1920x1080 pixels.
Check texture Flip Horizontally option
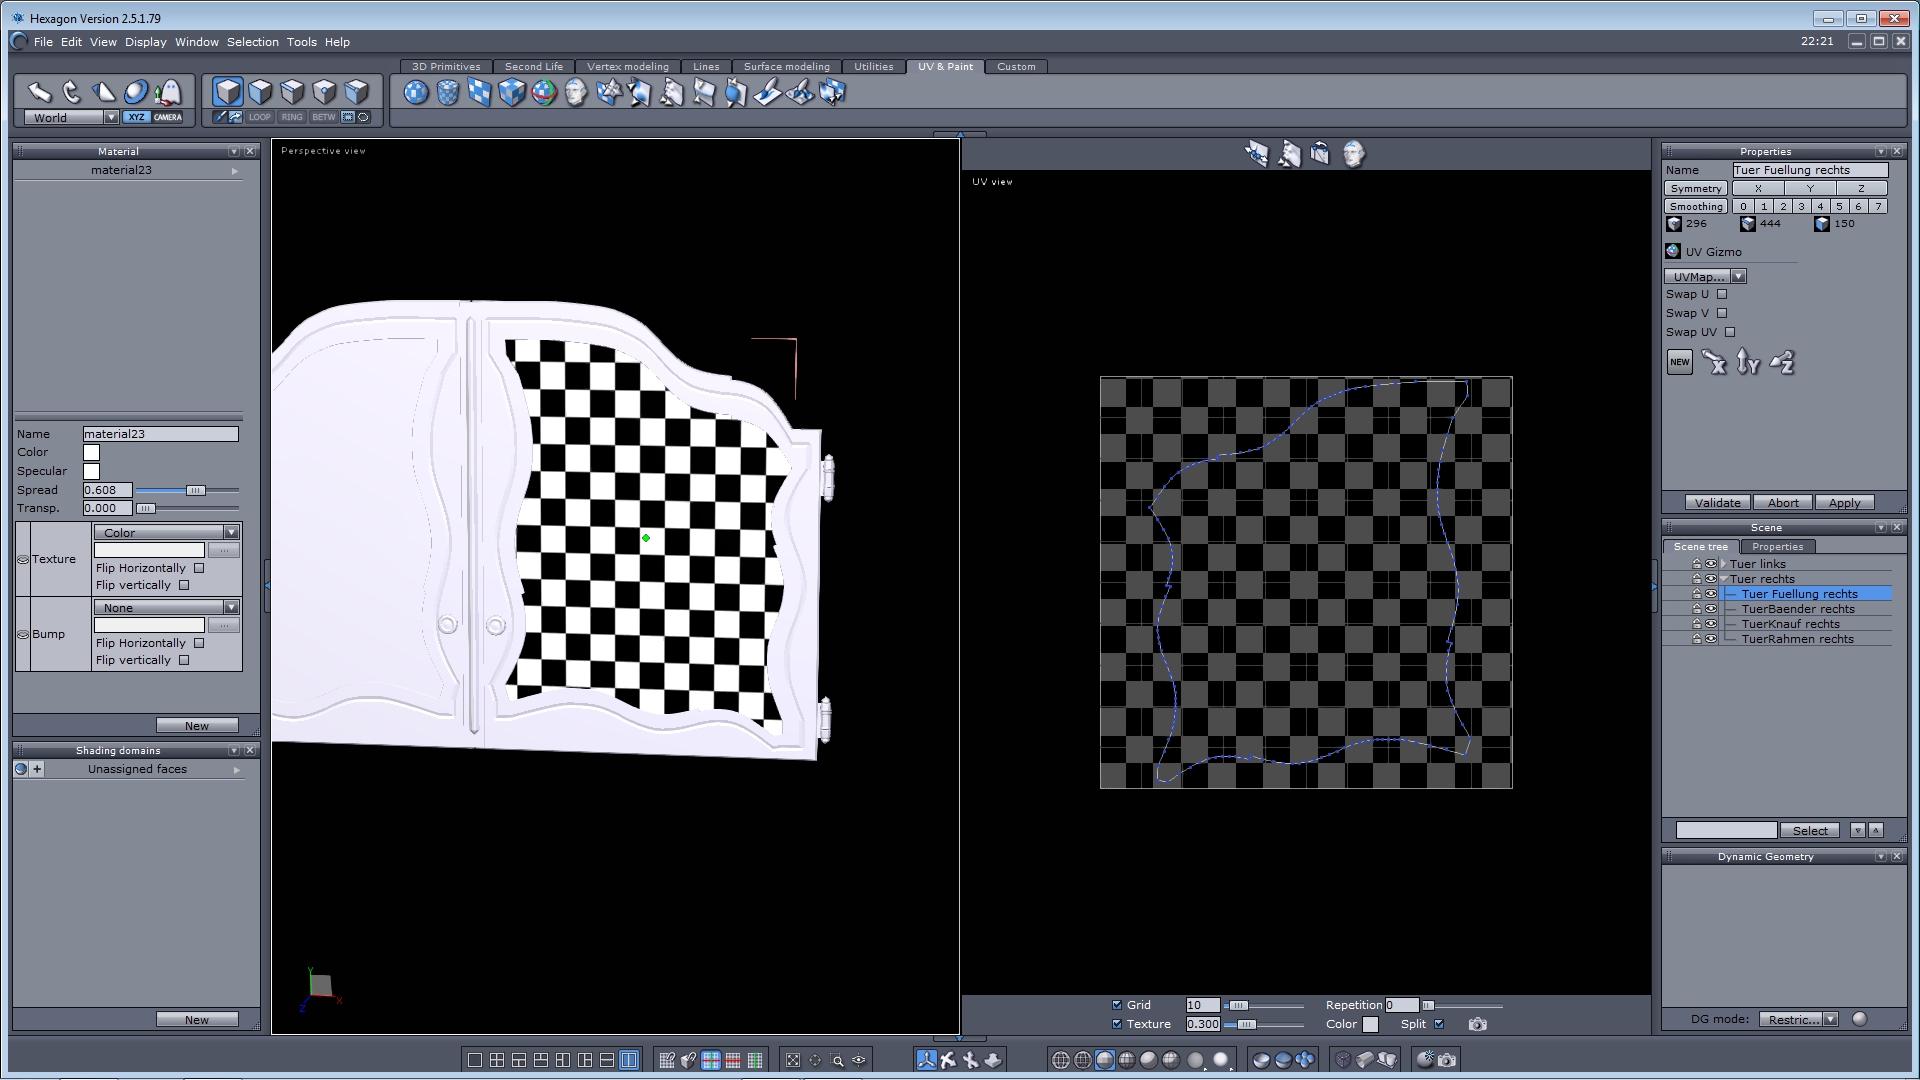pos(199,568)
